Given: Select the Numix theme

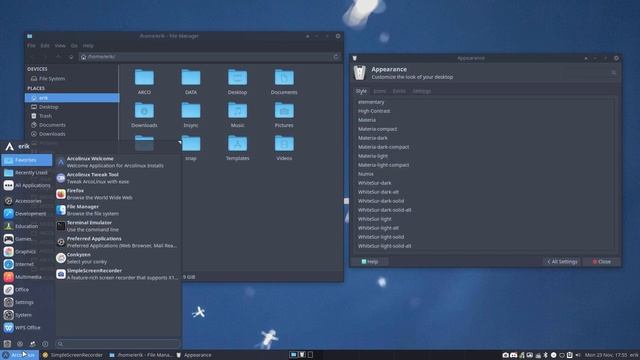Looking at the screenshot, I should (x=484, y=174).
